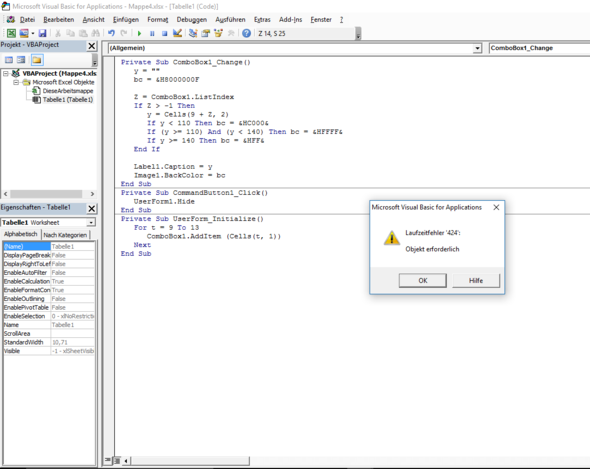Collapse the Microsoft Excel Objekte folder node

tap(16, 82)
